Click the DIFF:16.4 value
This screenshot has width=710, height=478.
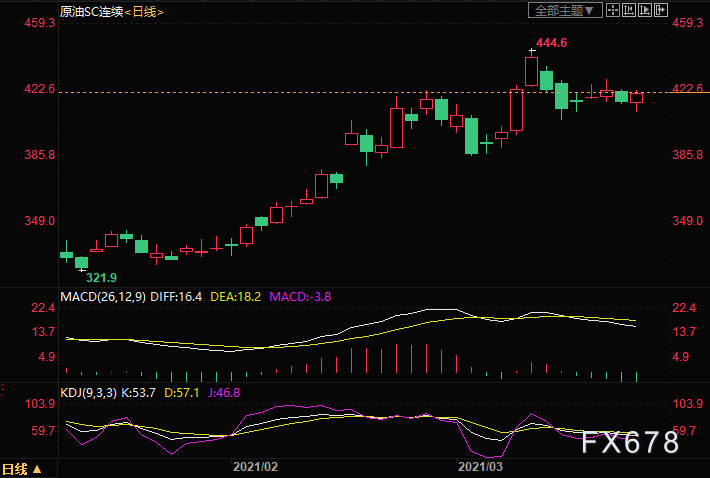[x=176, y=297]
